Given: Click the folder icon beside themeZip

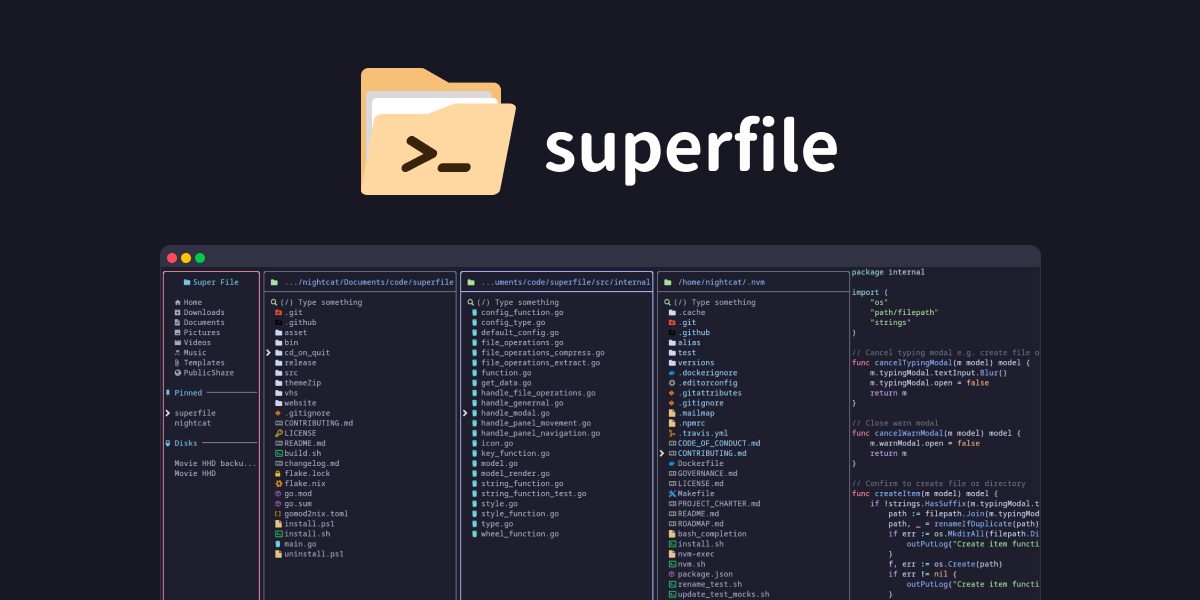Looking at the screenshot, I should tap(279, 382).
